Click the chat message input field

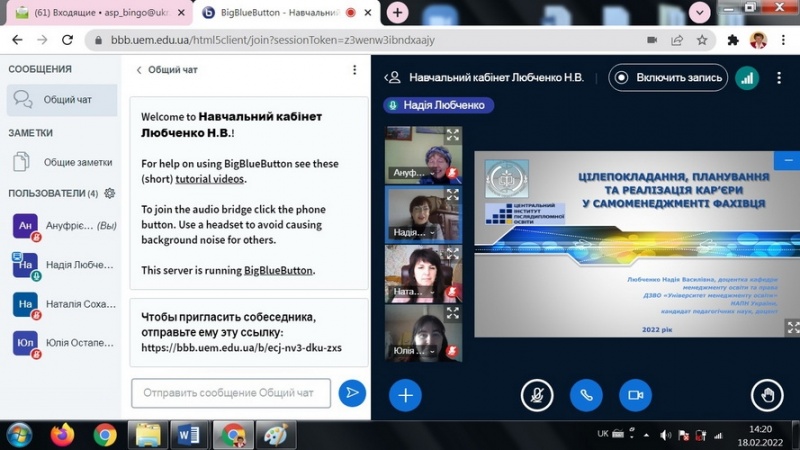point(231,393)
